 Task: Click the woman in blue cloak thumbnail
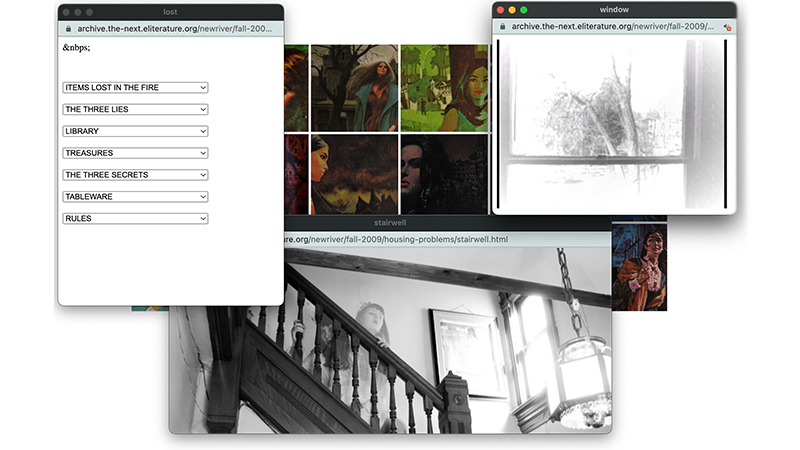point(354,88)
